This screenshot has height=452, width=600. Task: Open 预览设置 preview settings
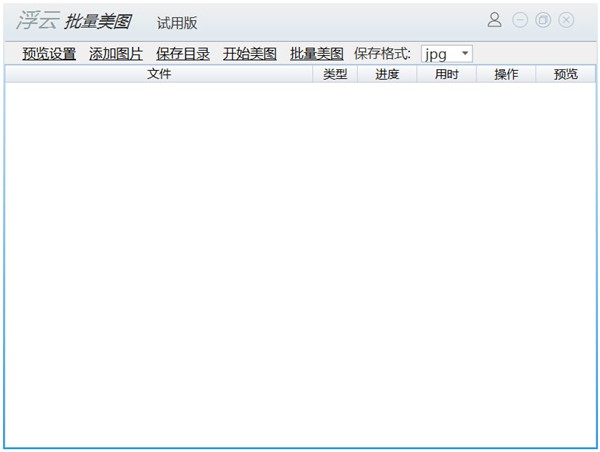pyautogui.click(x=49, y=54)
